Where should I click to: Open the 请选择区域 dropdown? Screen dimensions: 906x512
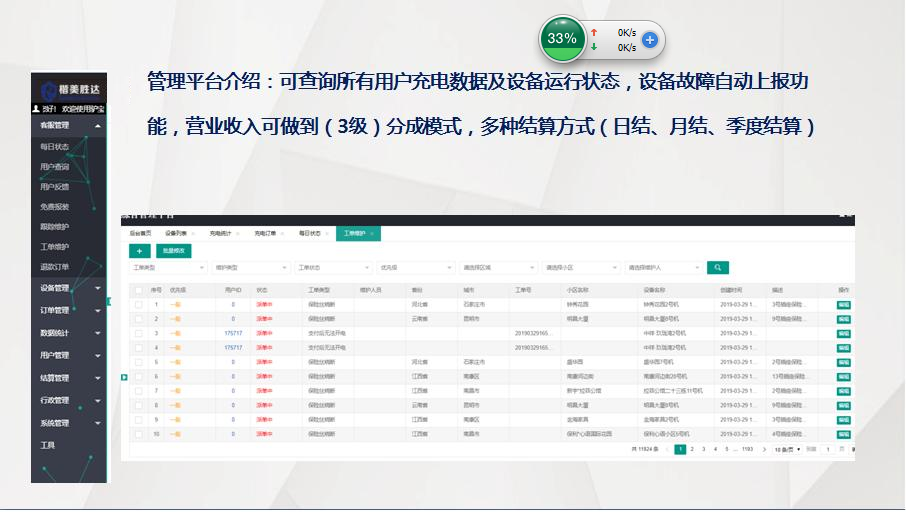click(x=496, y=268)
